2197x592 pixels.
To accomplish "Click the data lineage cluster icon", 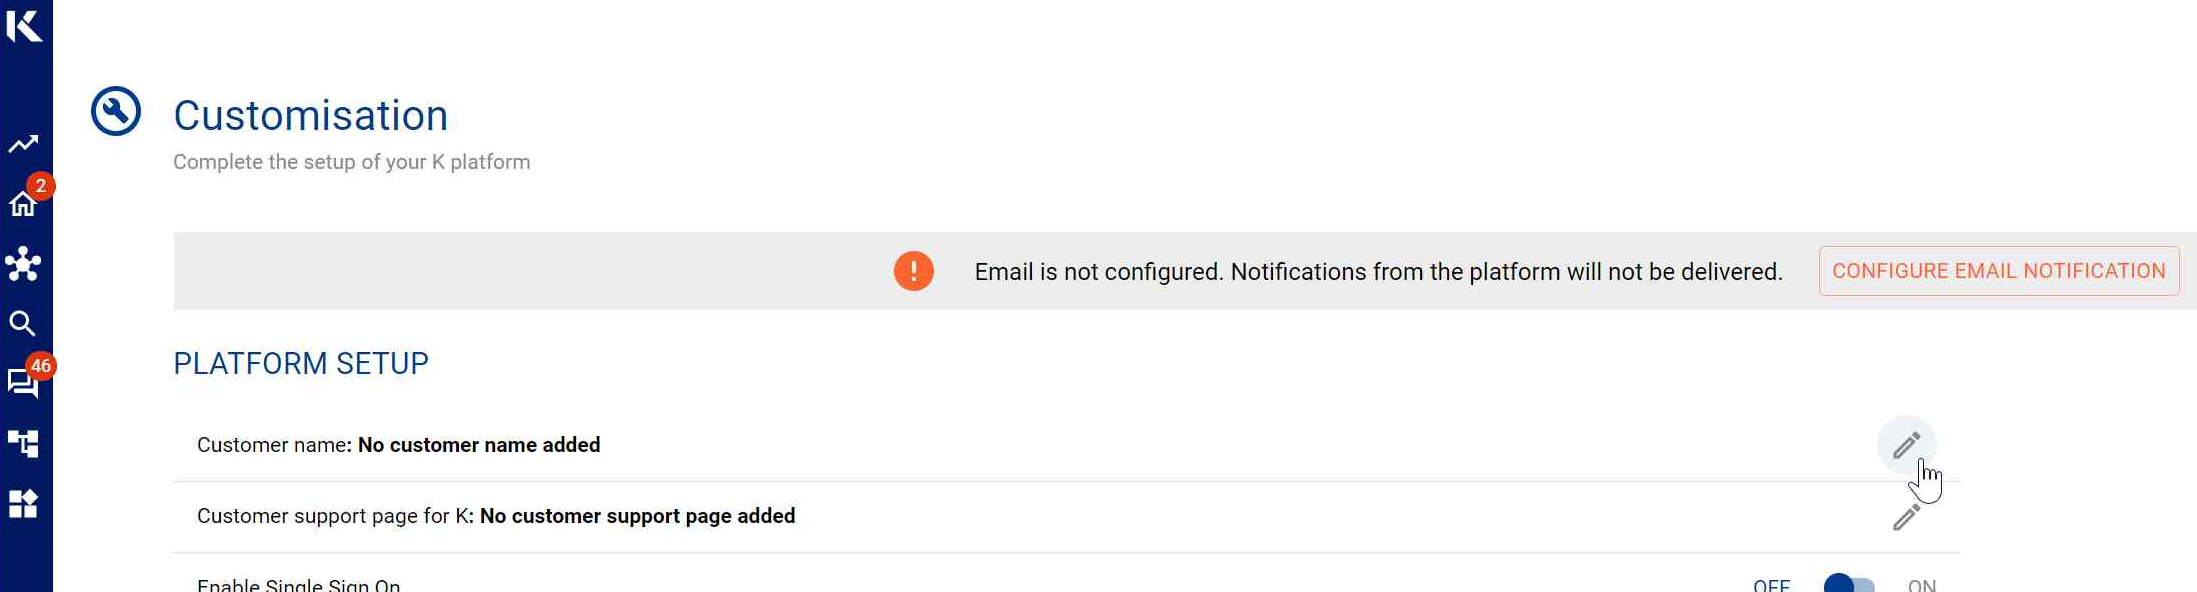I will click(22, 263).
